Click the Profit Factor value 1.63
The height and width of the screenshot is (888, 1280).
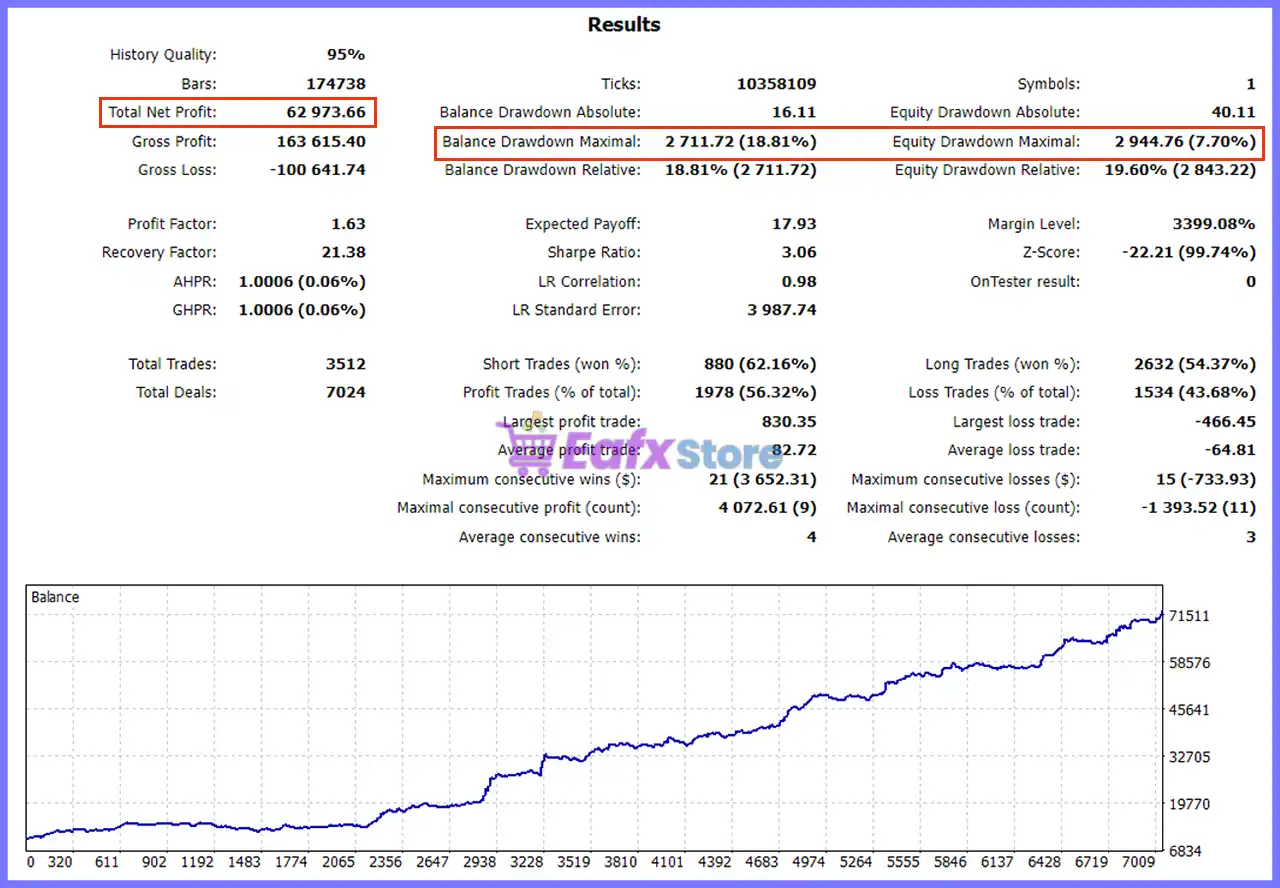[348, 224]
